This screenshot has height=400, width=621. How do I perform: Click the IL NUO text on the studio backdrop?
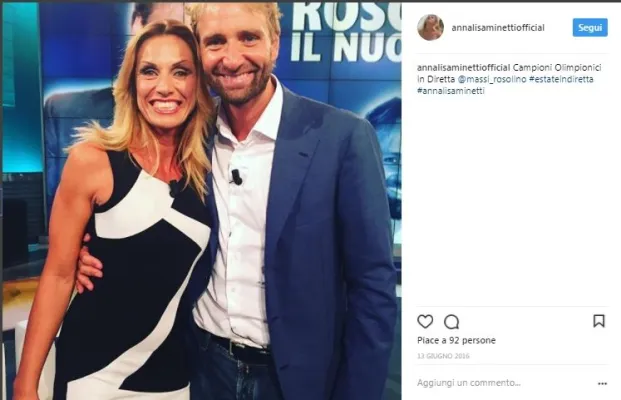pos(345,48)
